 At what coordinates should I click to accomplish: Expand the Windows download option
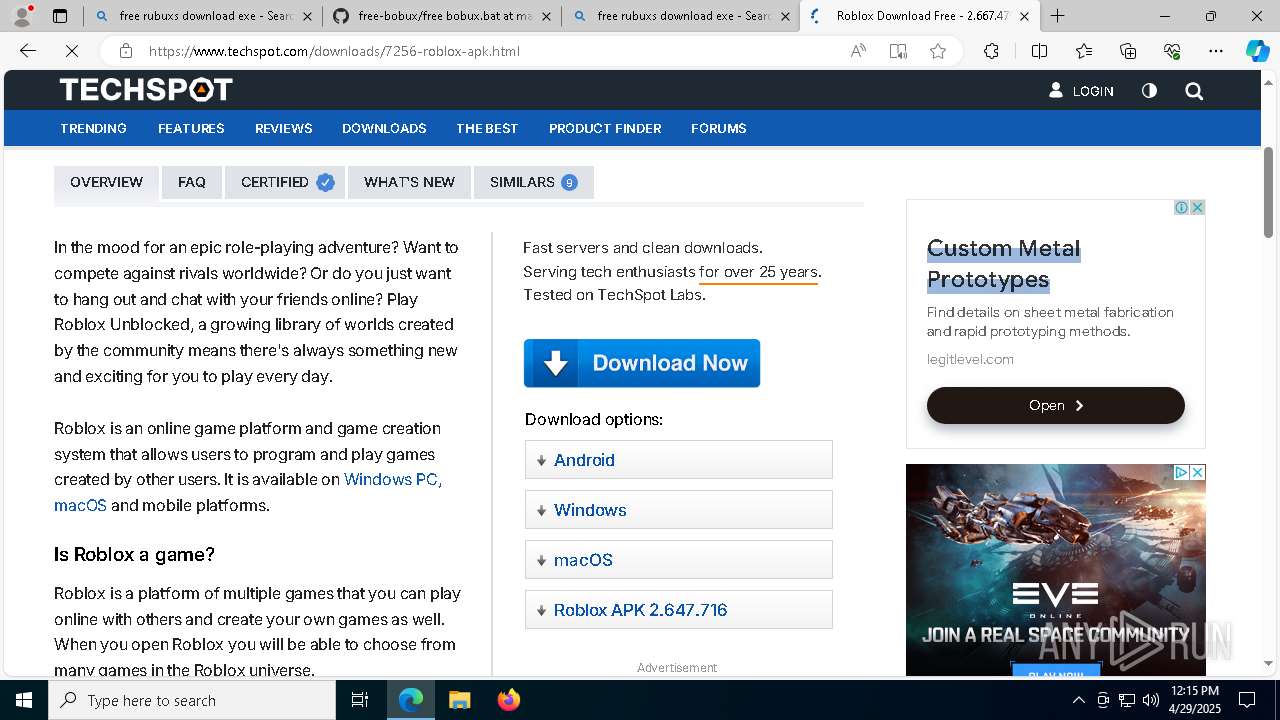(678, 510)
